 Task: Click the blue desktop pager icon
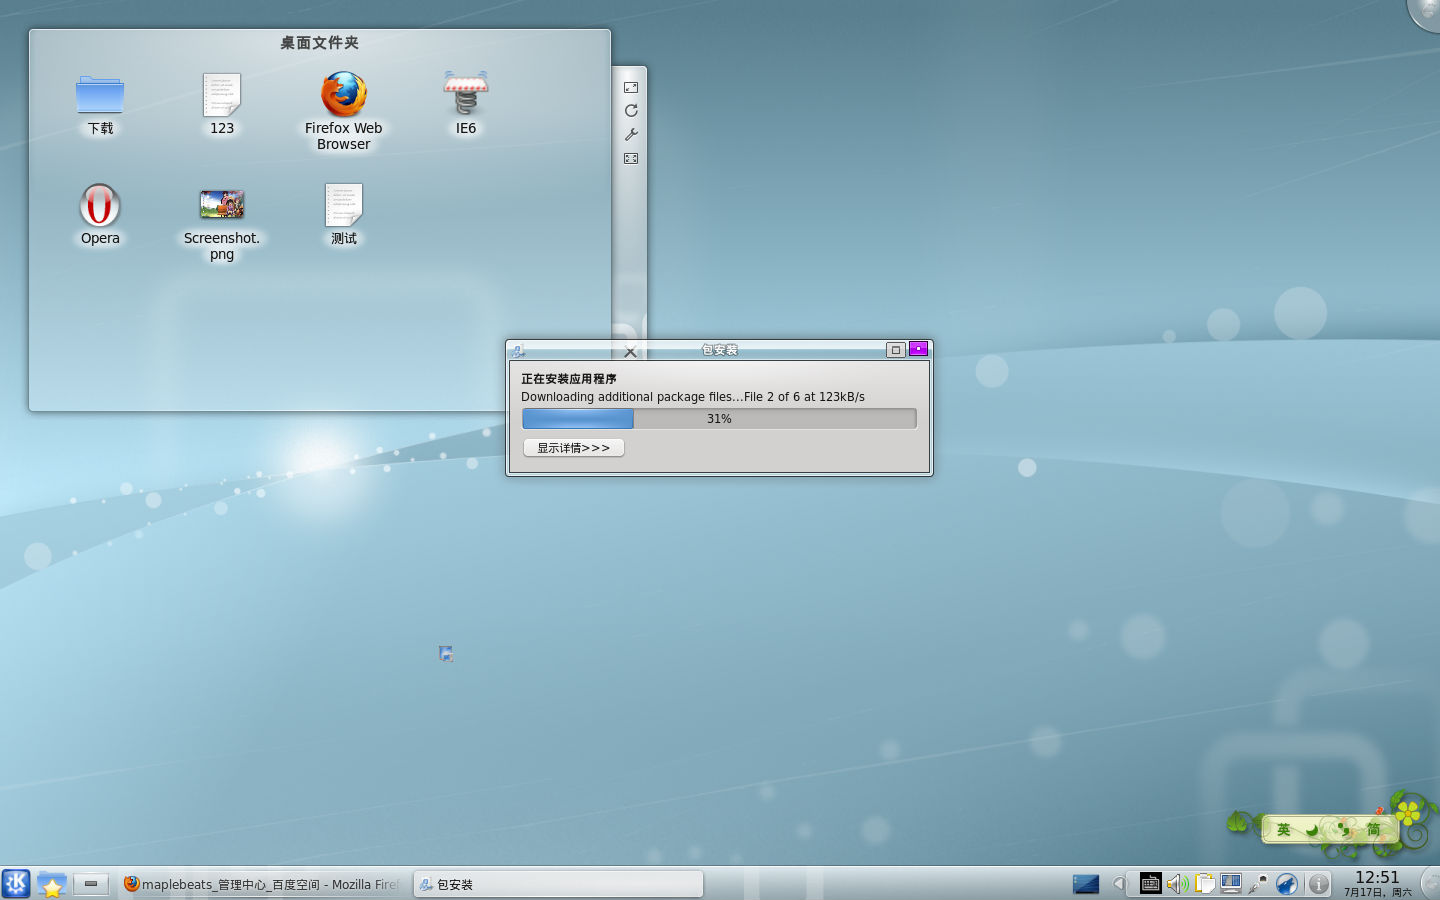click(1086, 884)
